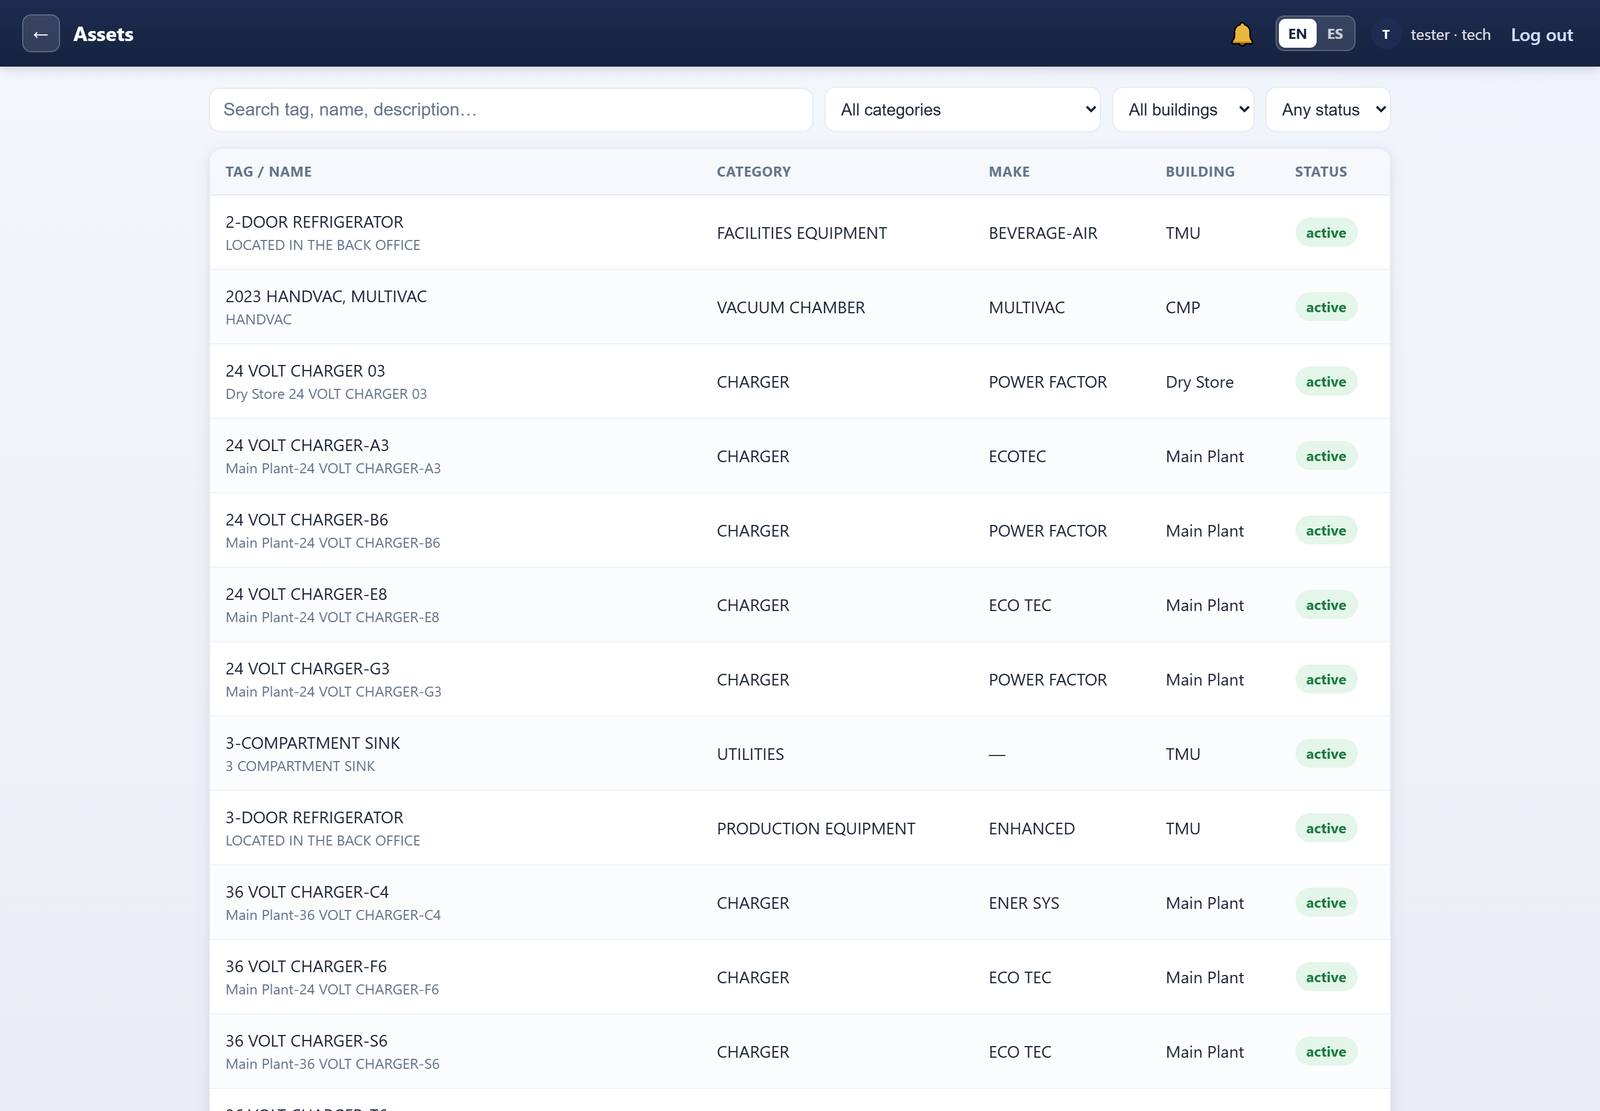Focus the search tag, name, description field

point(511,110)
